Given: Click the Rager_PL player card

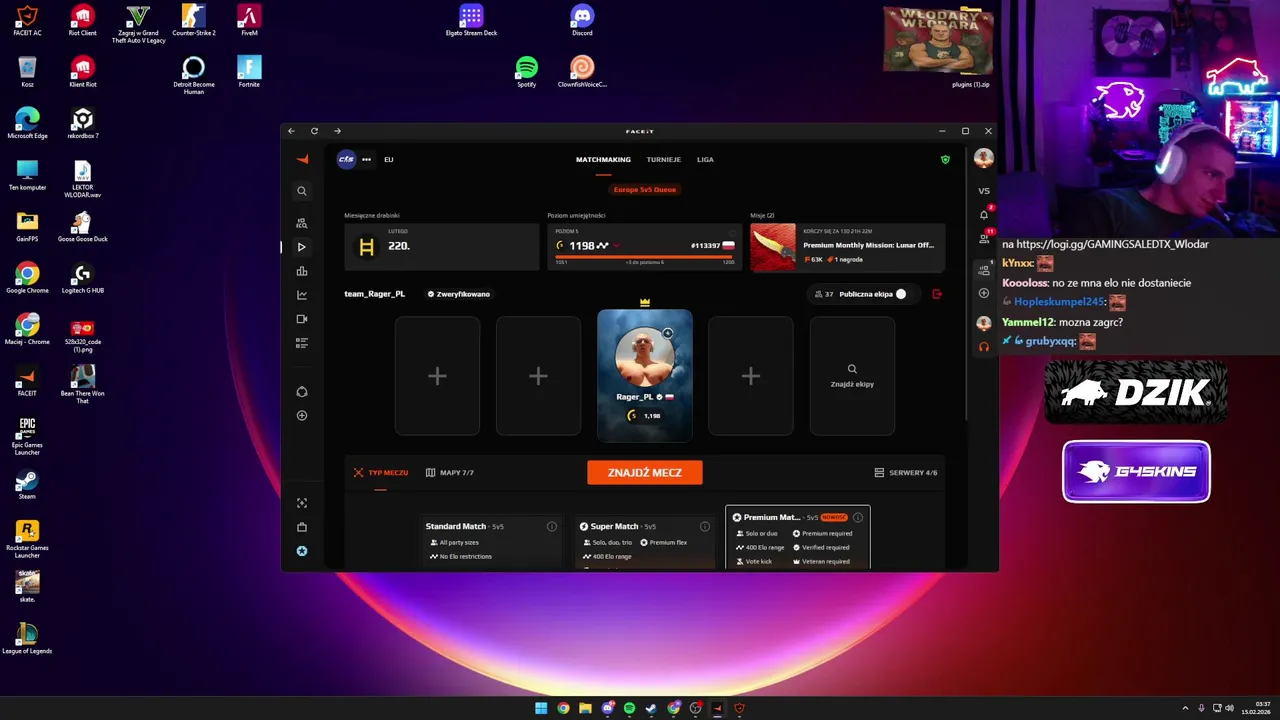Looking at the screenshot, I should coord(645,376).
